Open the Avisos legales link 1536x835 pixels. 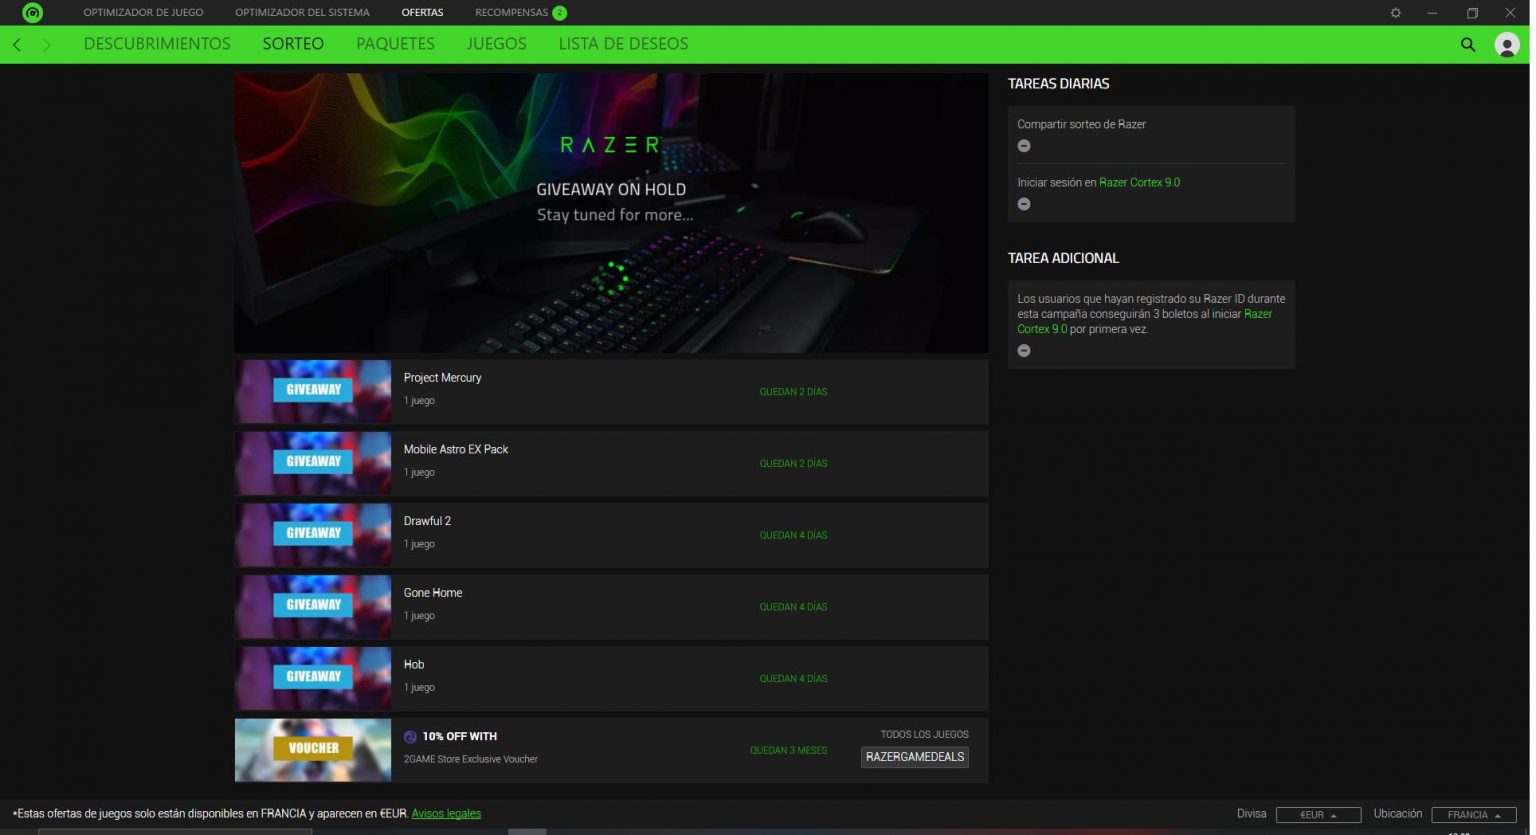point(448,816)
